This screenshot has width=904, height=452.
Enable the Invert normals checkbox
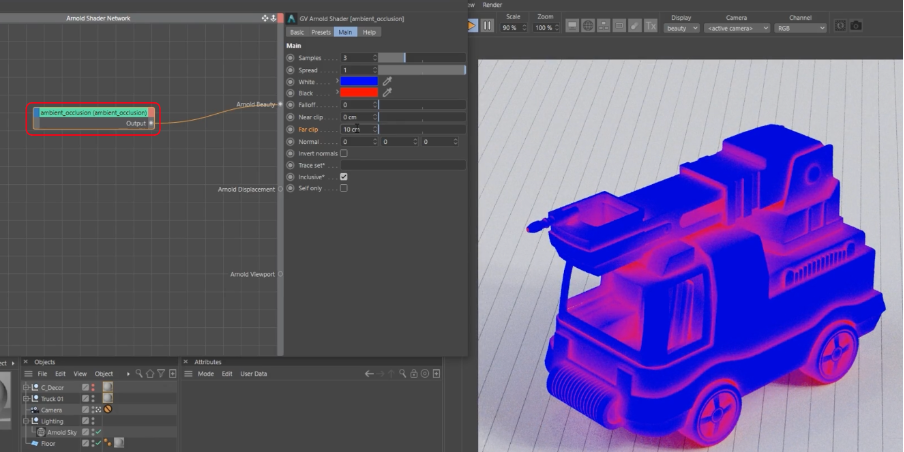344,153
